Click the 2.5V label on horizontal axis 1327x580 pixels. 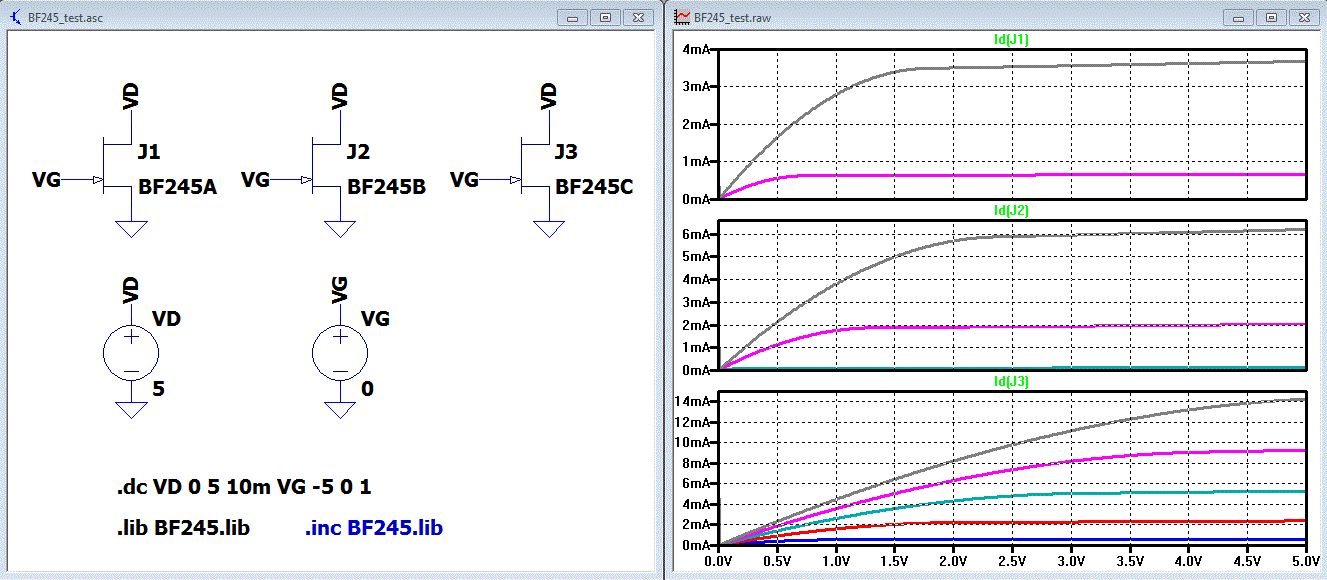pos(1012,563)
